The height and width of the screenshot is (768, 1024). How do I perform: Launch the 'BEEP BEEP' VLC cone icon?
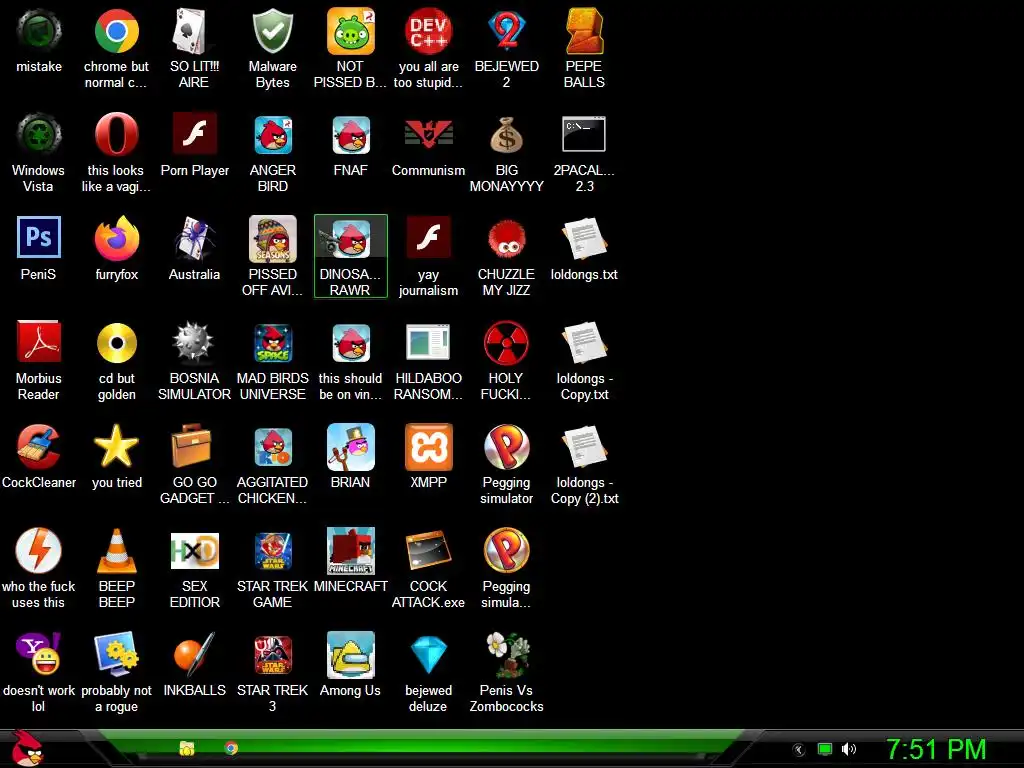click(116, 551)
